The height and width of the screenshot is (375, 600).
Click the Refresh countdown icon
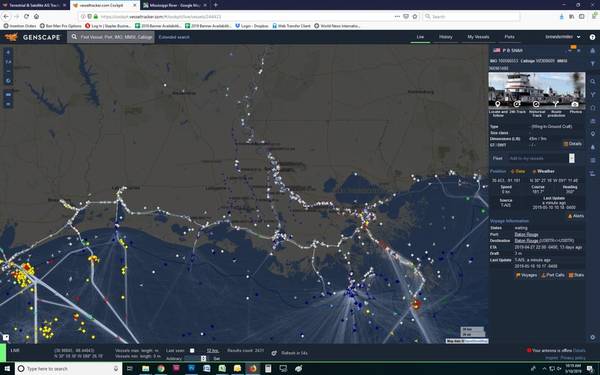[274, 353]
